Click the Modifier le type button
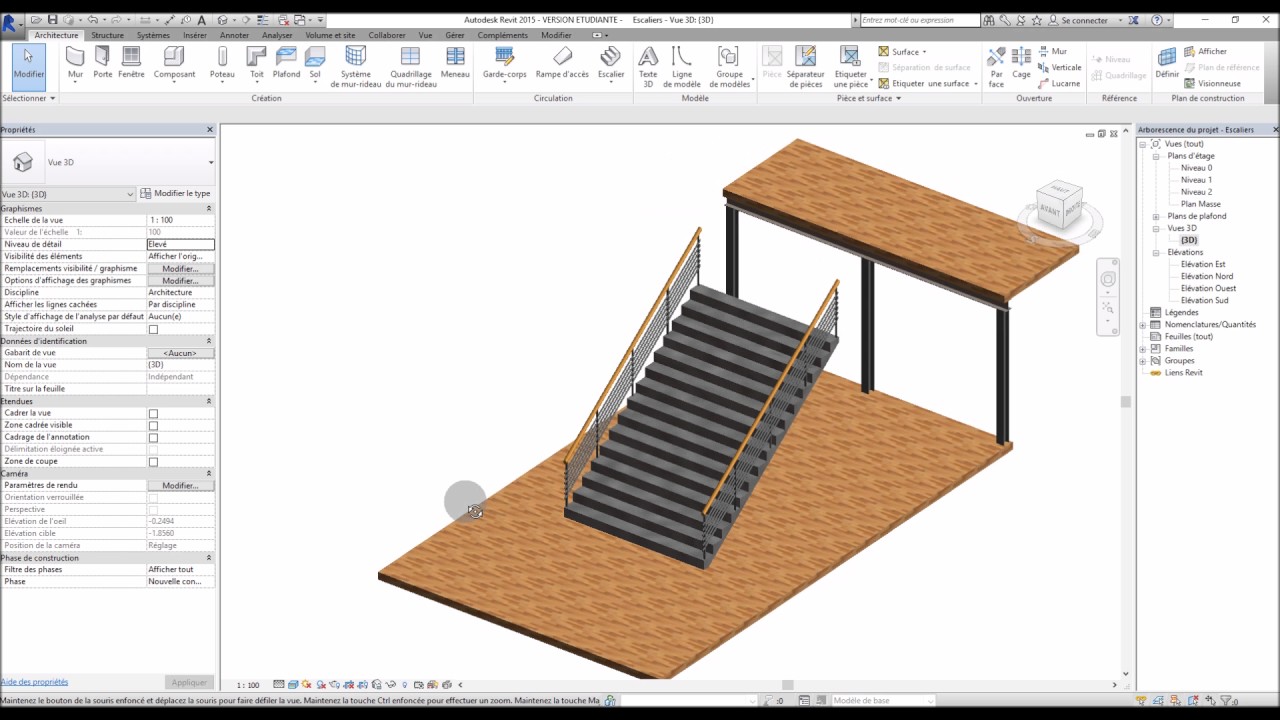 [176, 193]
